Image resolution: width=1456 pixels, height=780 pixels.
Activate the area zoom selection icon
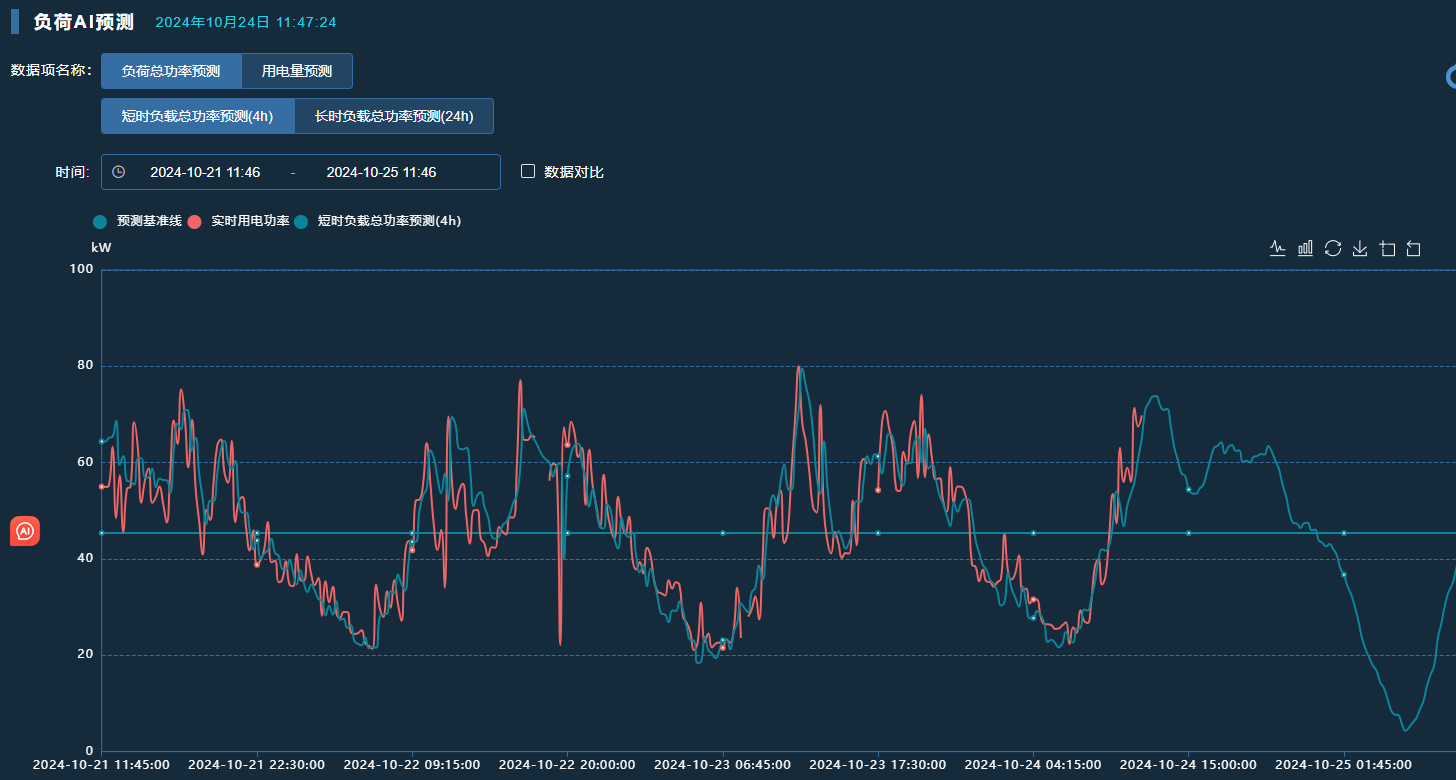(x=1387, y=248)
